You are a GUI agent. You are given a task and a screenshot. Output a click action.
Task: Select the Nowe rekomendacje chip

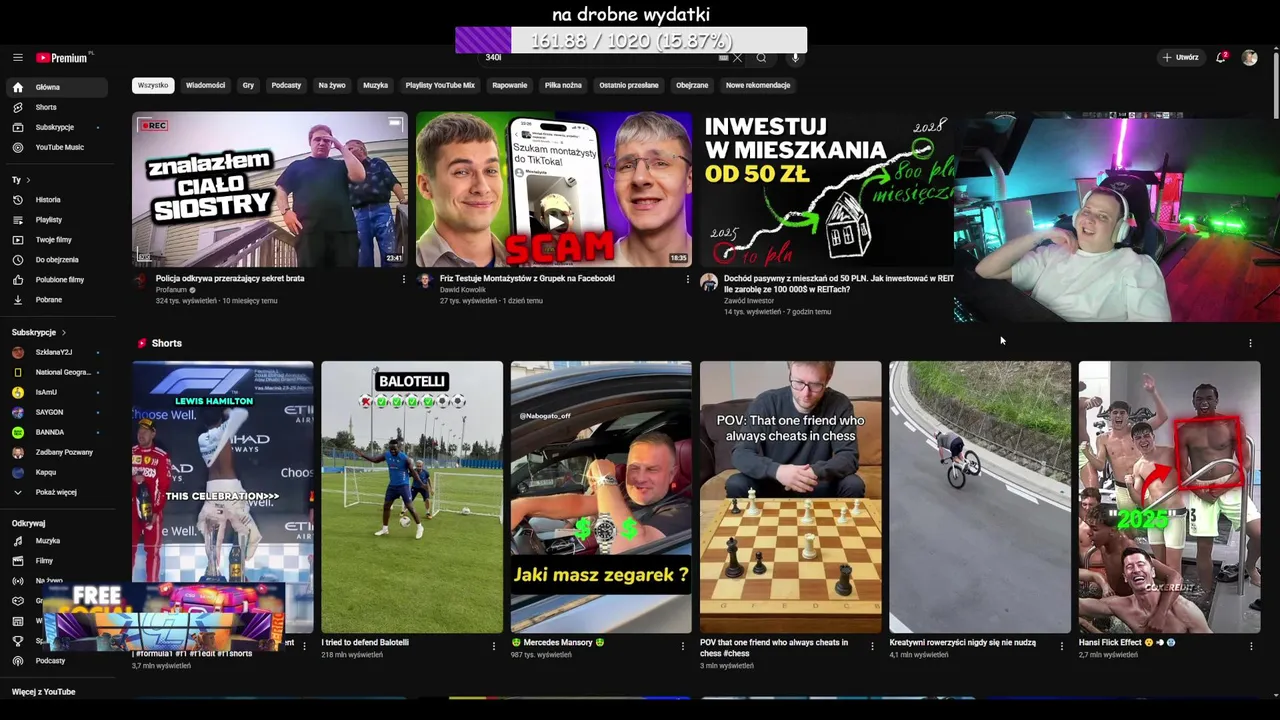click(758, 85)
